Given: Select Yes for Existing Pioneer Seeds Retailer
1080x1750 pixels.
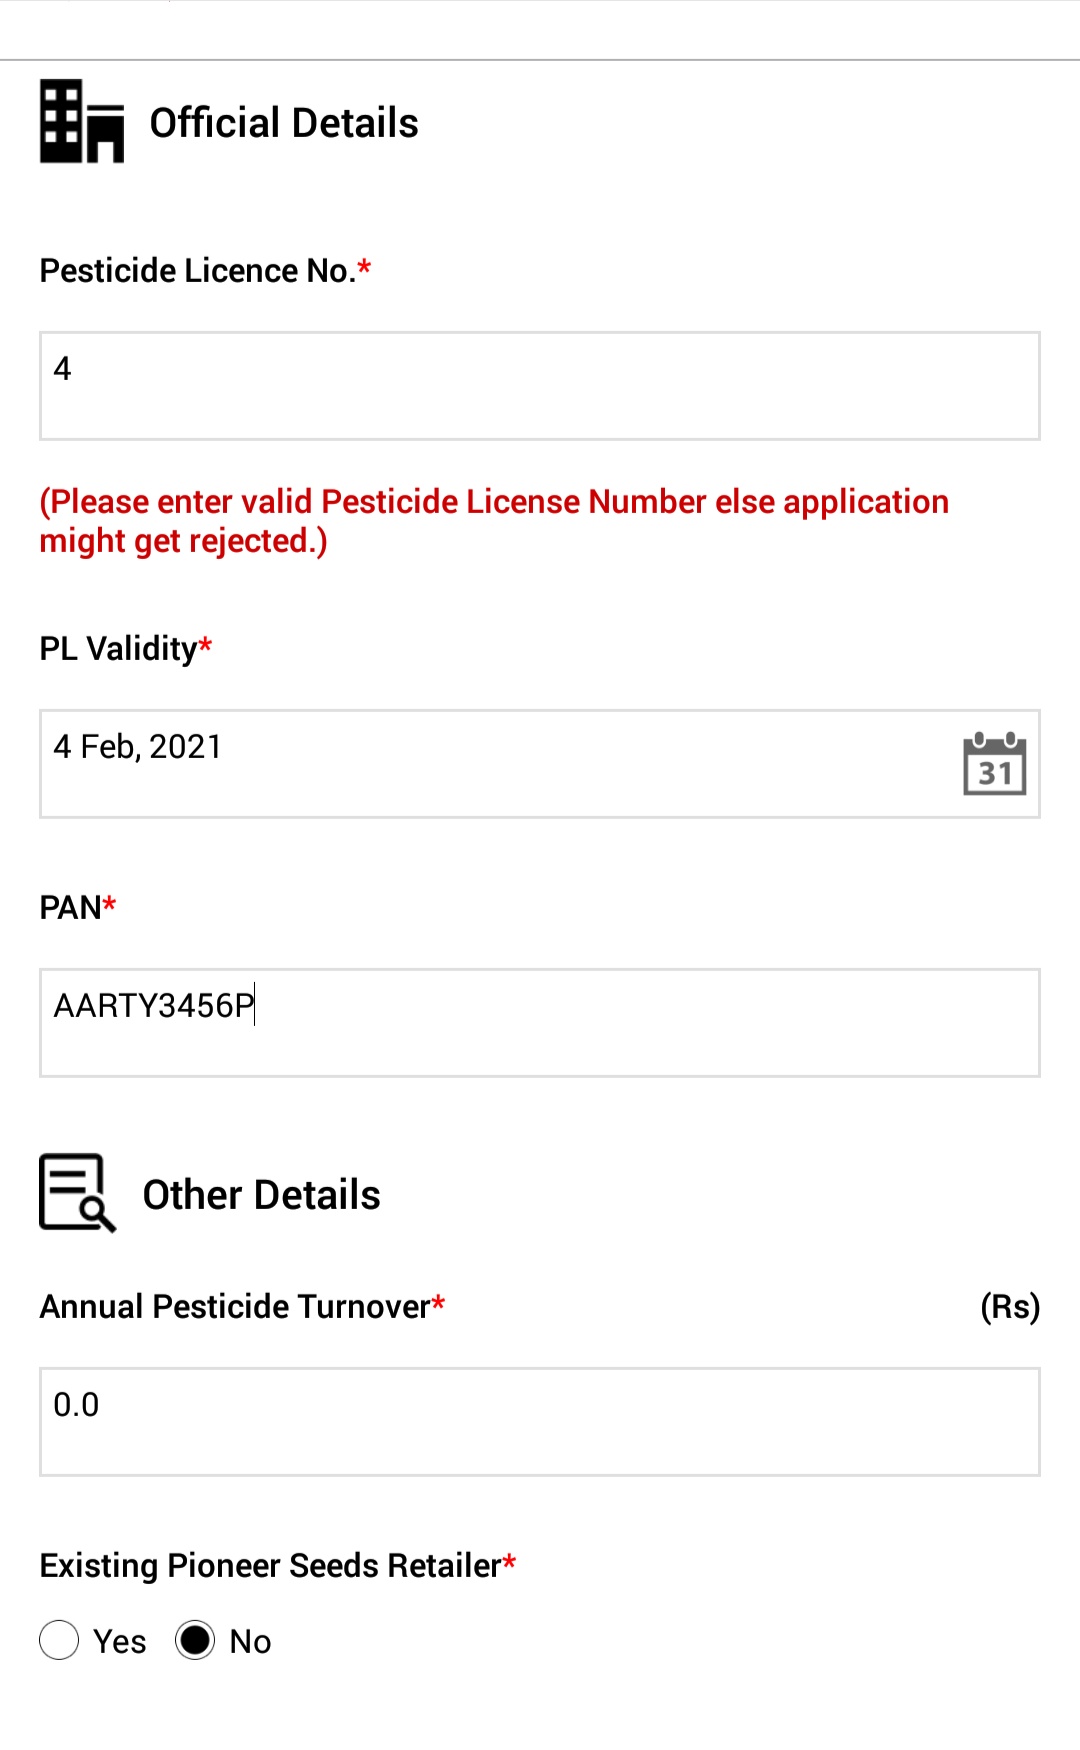Looking at the screenshot, I should [x=59, y=1640].
